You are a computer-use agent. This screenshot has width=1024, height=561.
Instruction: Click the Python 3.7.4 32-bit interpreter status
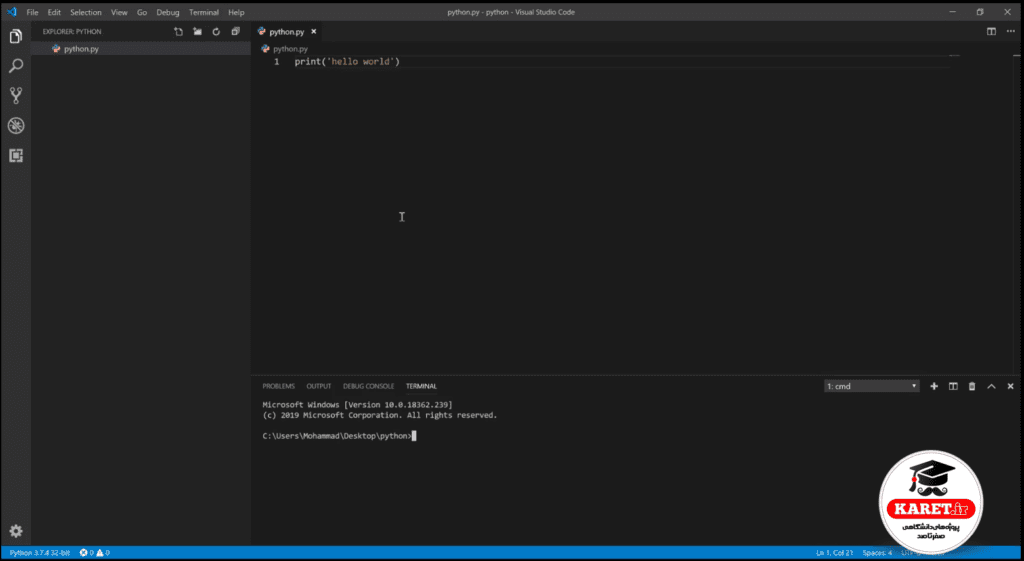[x=39, y=553]
